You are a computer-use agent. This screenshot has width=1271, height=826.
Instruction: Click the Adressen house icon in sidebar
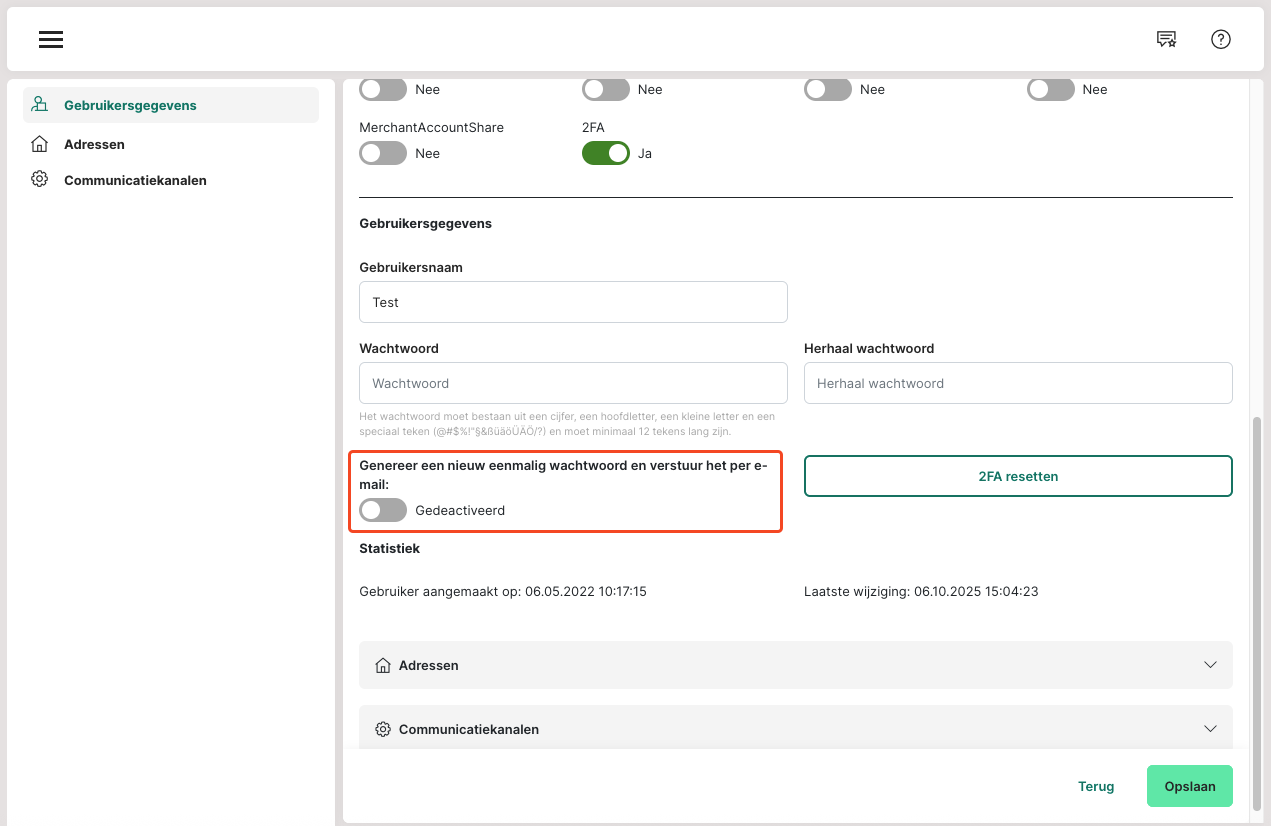tap(40, 144)
